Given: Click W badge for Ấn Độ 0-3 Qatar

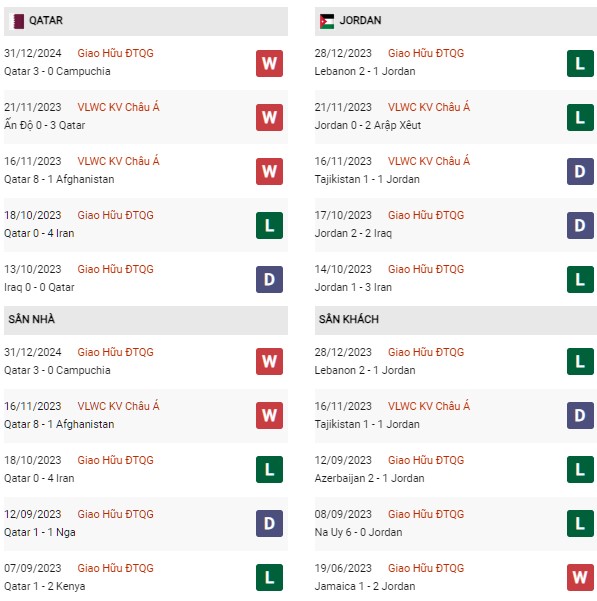Looking at the screenshot, I should [269, 117].
